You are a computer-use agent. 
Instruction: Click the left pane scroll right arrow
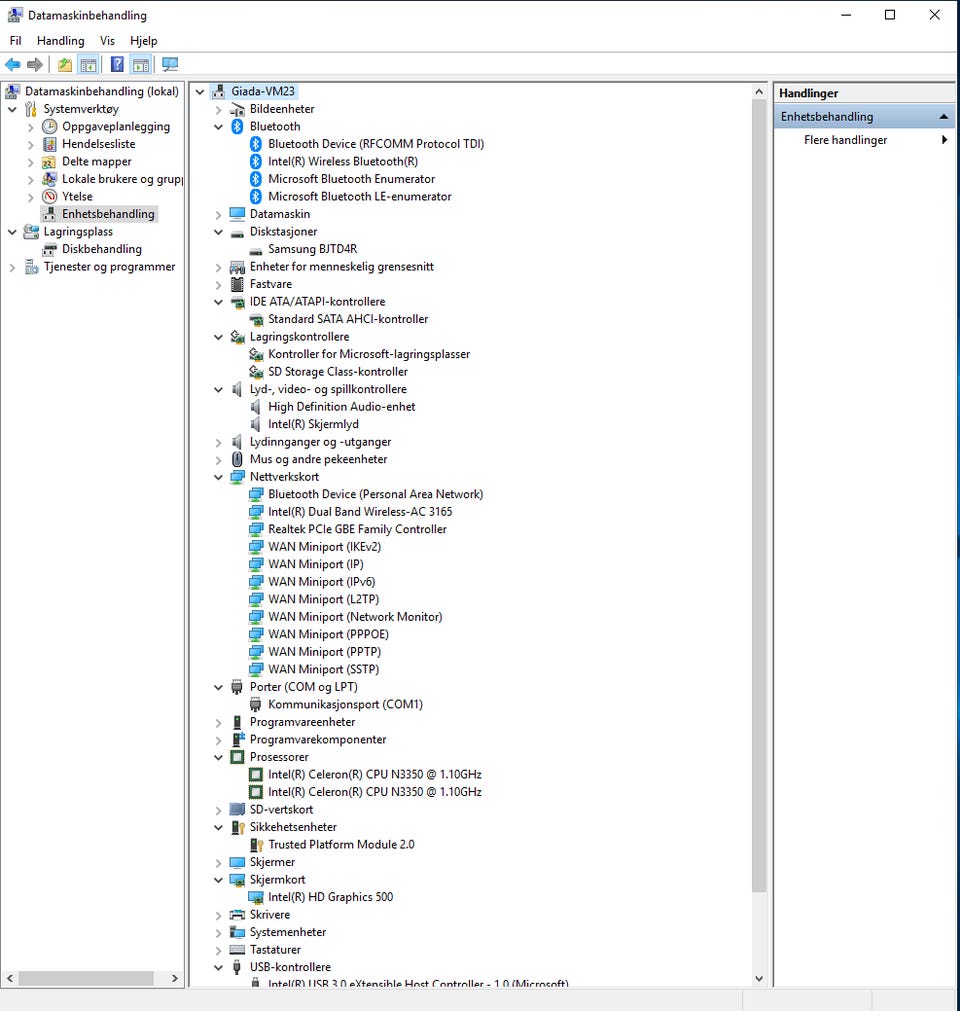pos(175,978)
